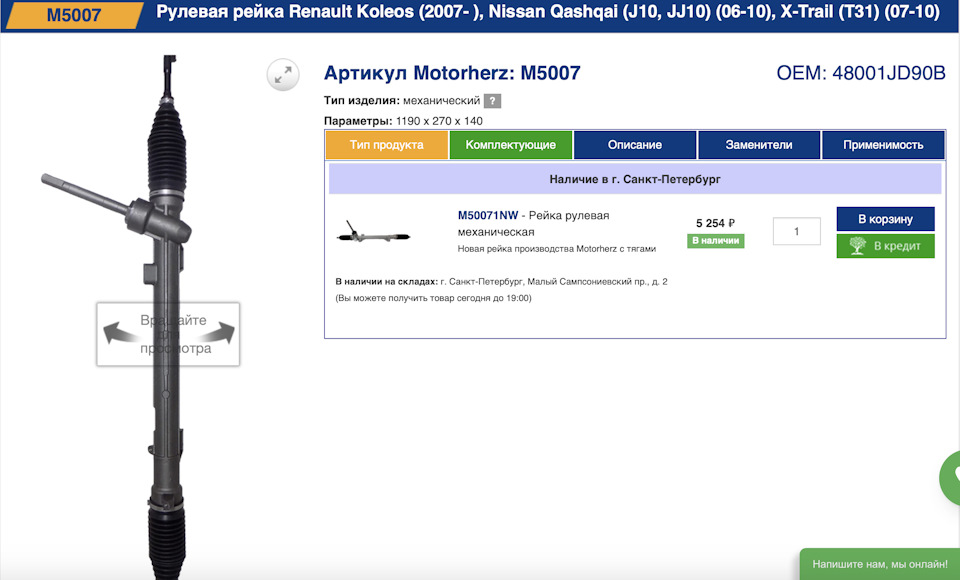The image size is (960, 580).
Task: Click the quantity input field showing 1
Action: tap(797, 232)
